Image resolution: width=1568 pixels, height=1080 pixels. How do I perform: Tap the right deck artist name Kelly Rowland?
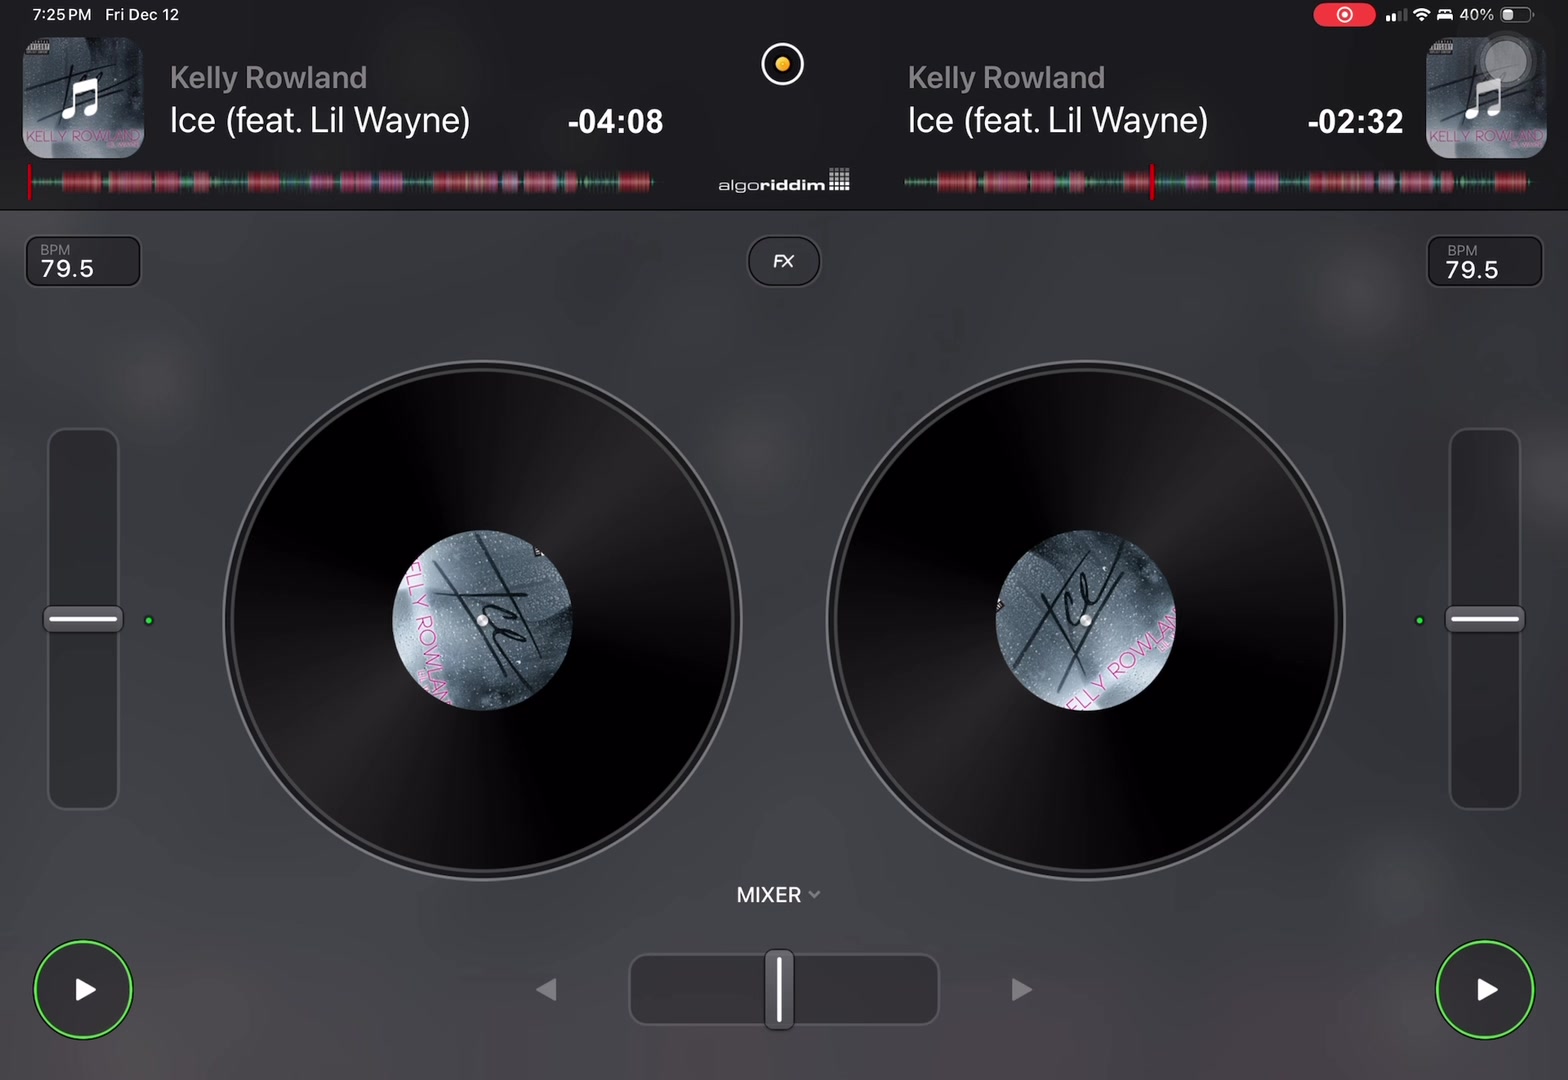[1006, 77]
